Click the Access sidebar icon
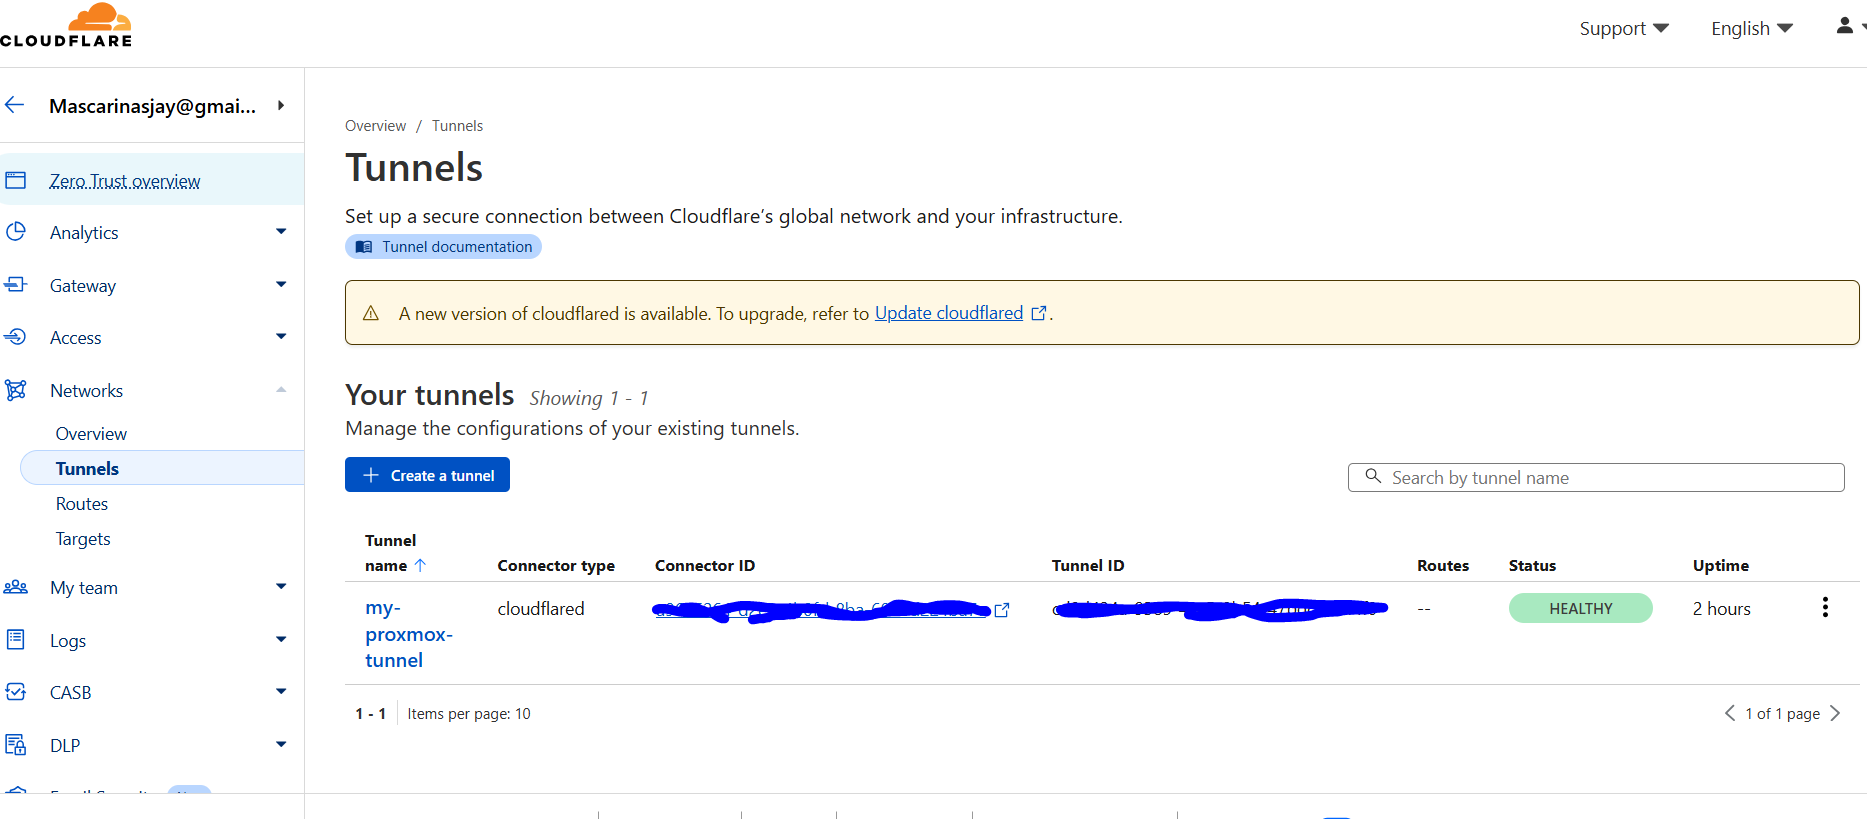Image resolution: width=1867 pixels, height=819 pixels. point(15,337)
